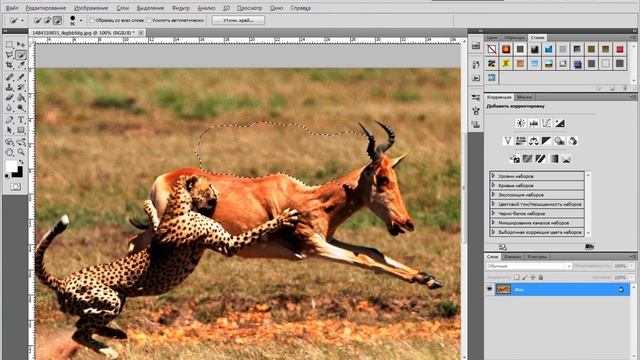This screenshot has width=640, height=360.
Task: Swap foreground and background colors
Action: click(21, 162)
